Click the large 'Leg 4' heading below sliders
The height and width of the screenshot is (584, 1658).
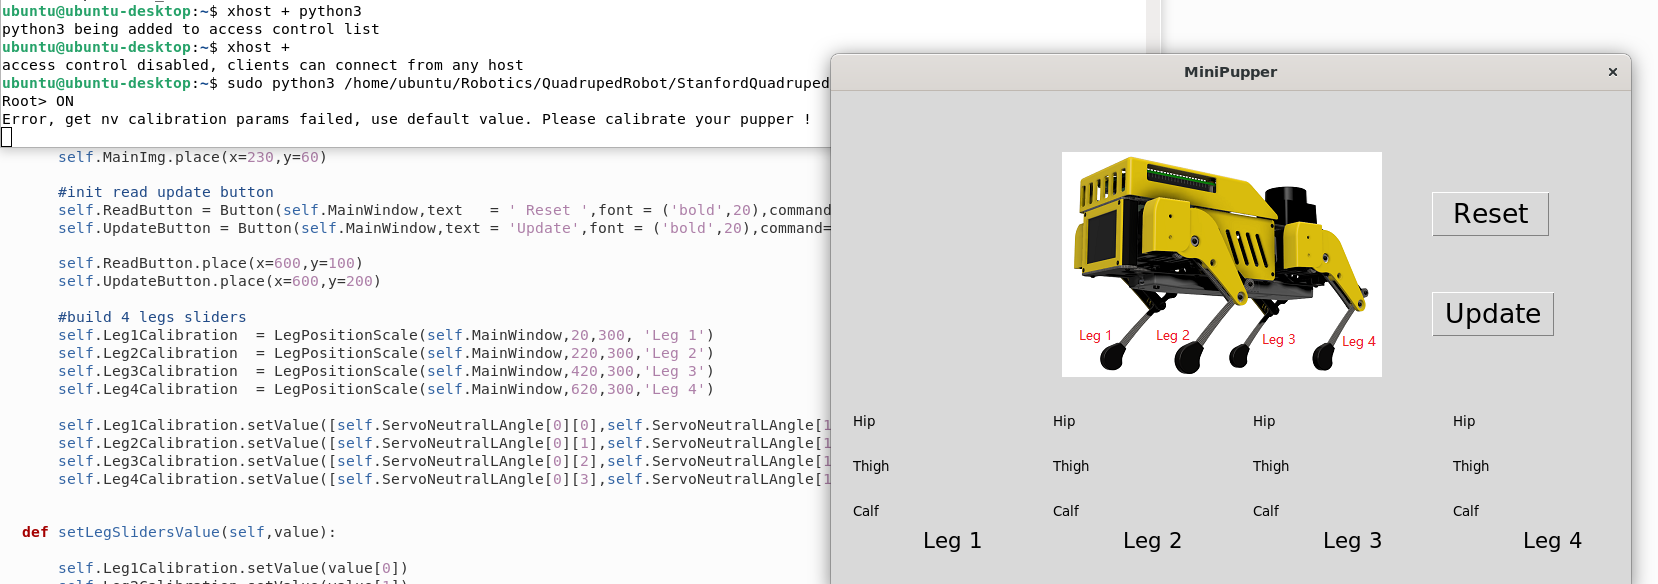tap(1552, 541)
